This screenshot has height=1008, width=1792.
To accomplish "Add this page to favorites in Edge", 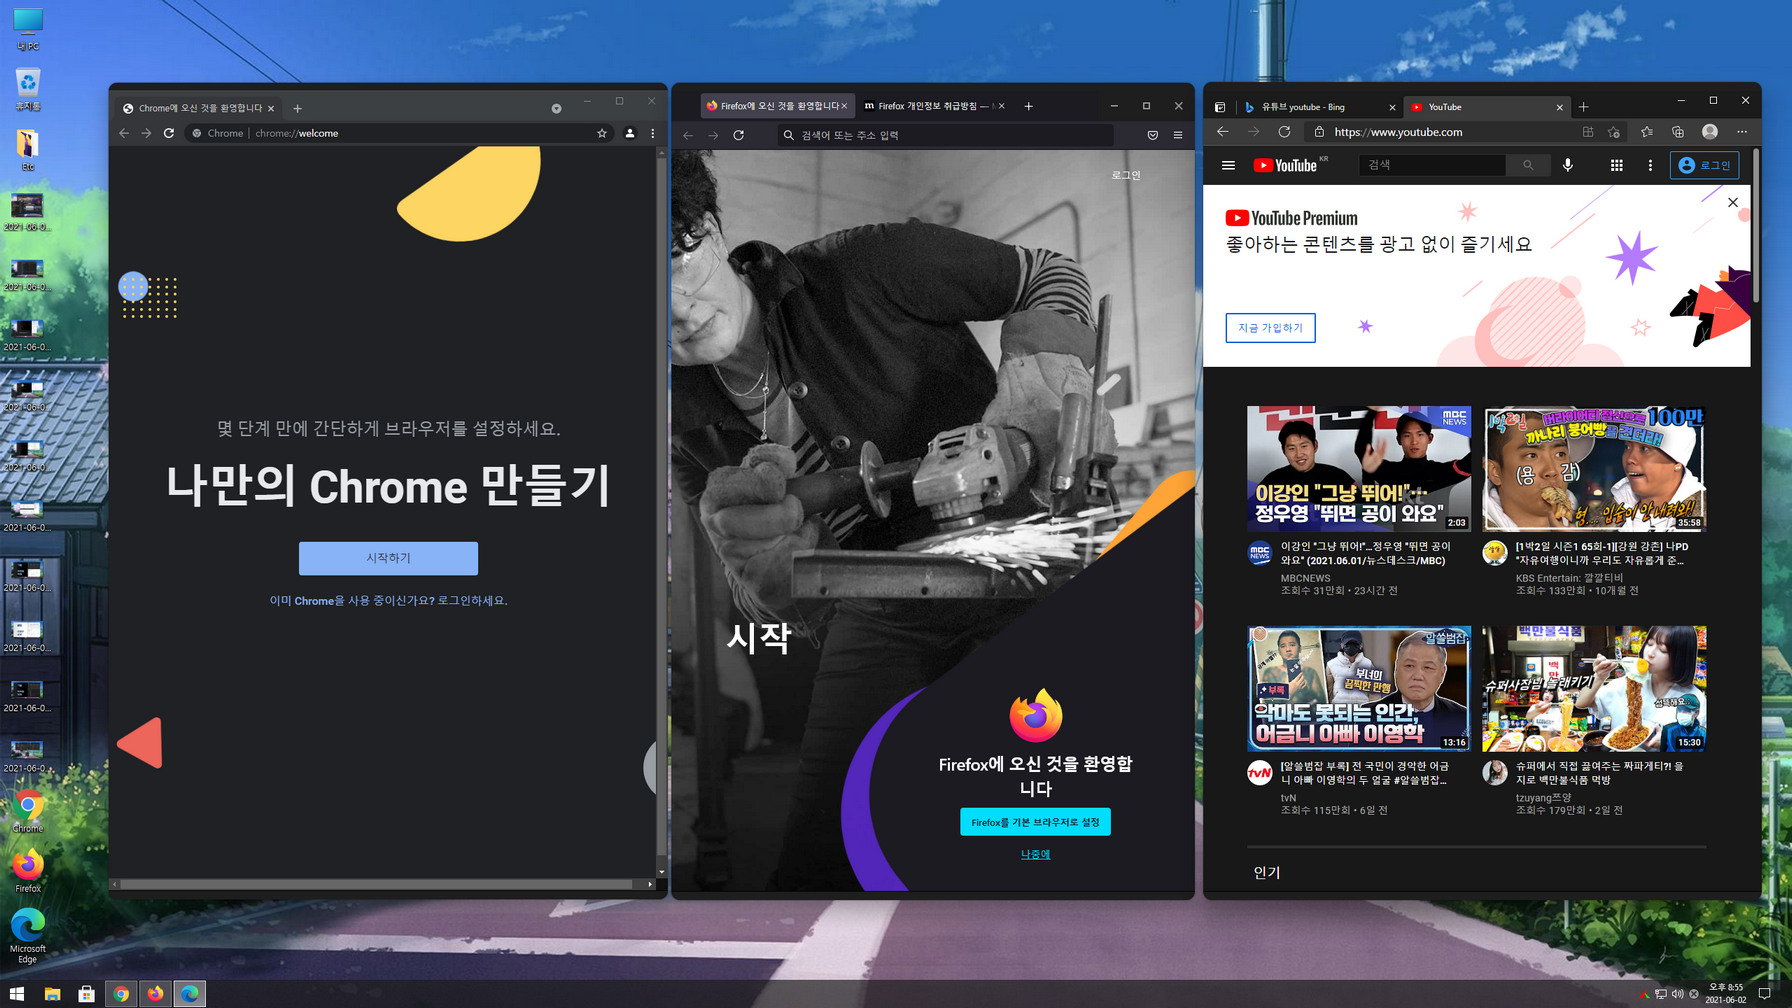I will (1613, 132).
